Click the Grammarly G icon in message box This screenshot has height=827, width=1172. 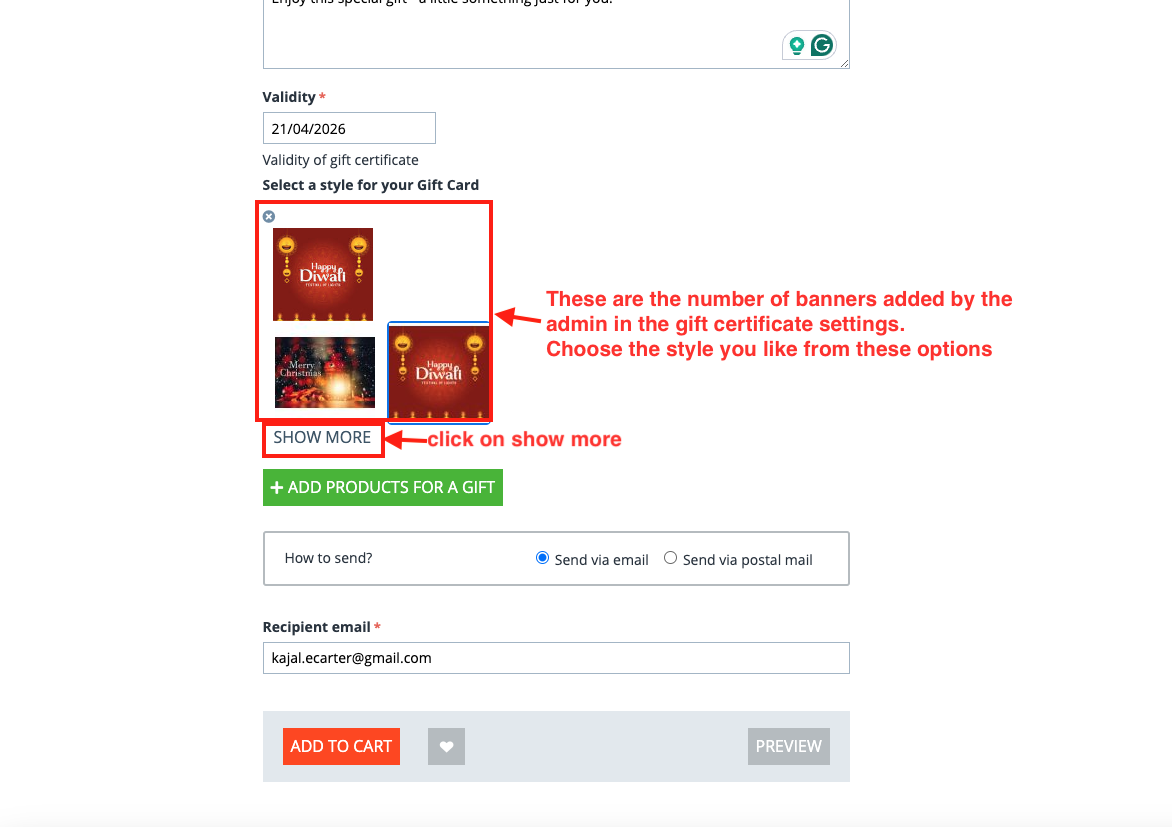[822, 46]
